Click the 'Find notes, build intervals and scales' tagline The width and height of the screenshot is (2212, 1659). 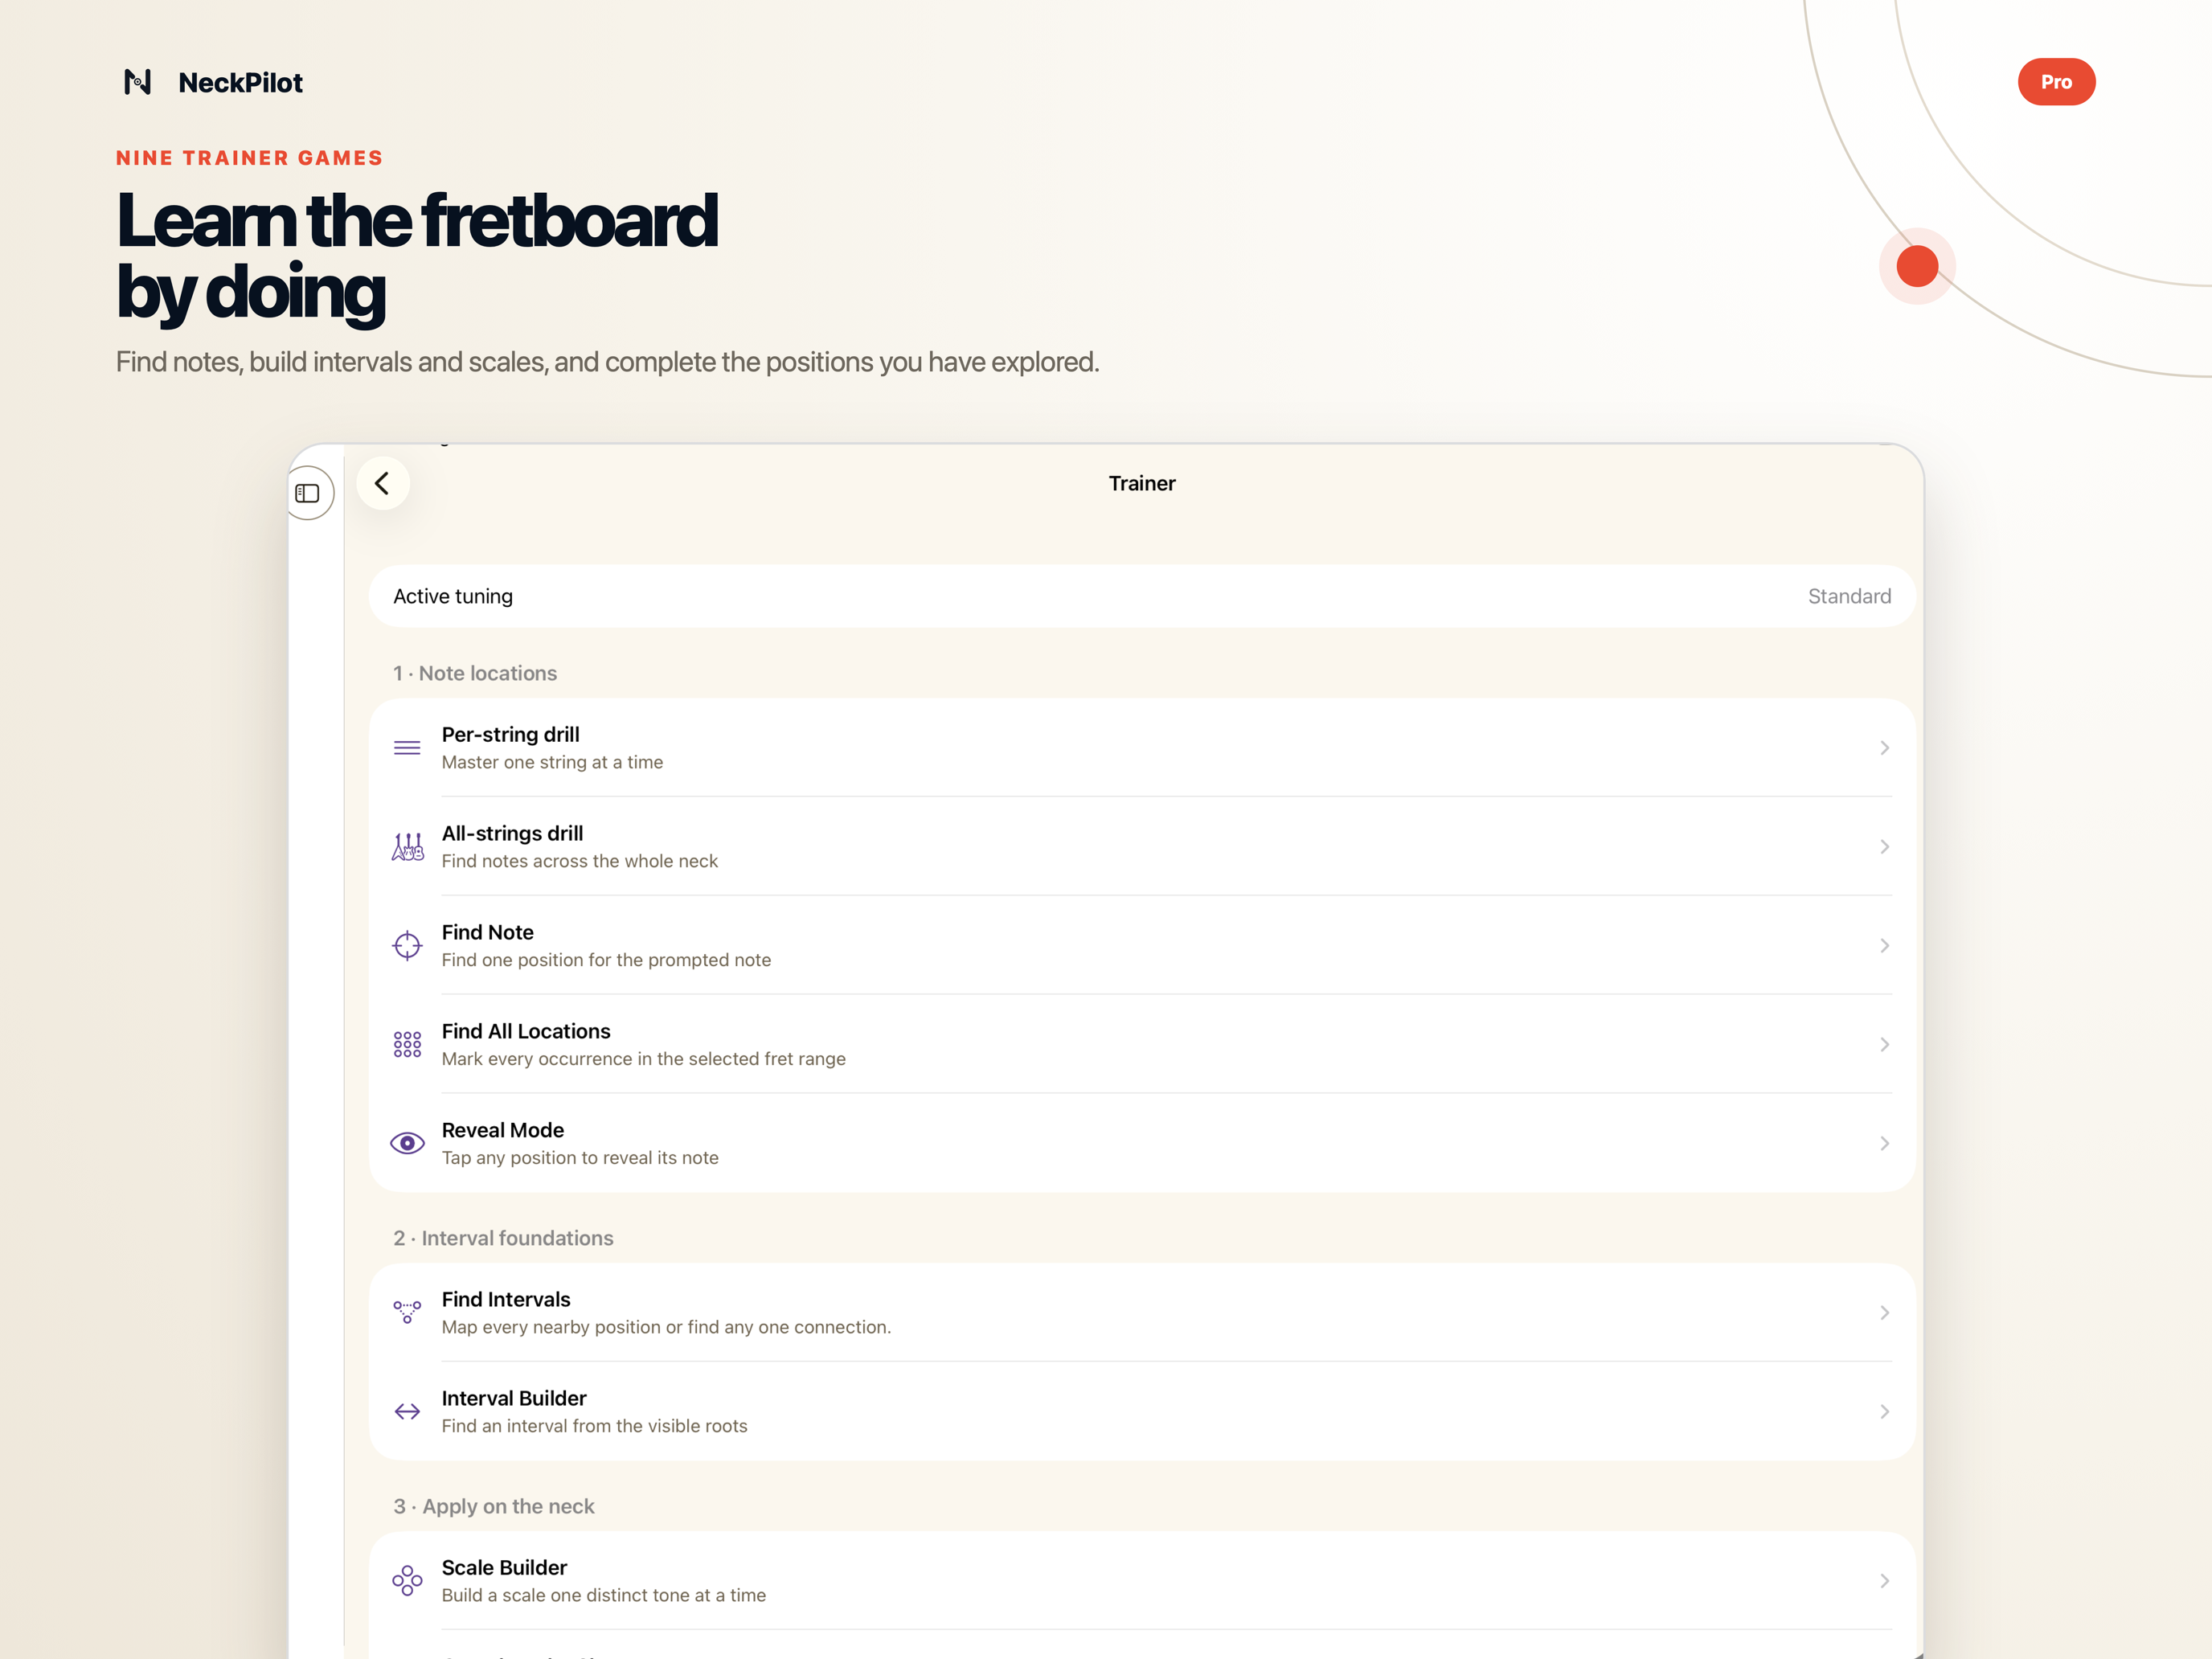pyautogui.click(x=607, y=362)
